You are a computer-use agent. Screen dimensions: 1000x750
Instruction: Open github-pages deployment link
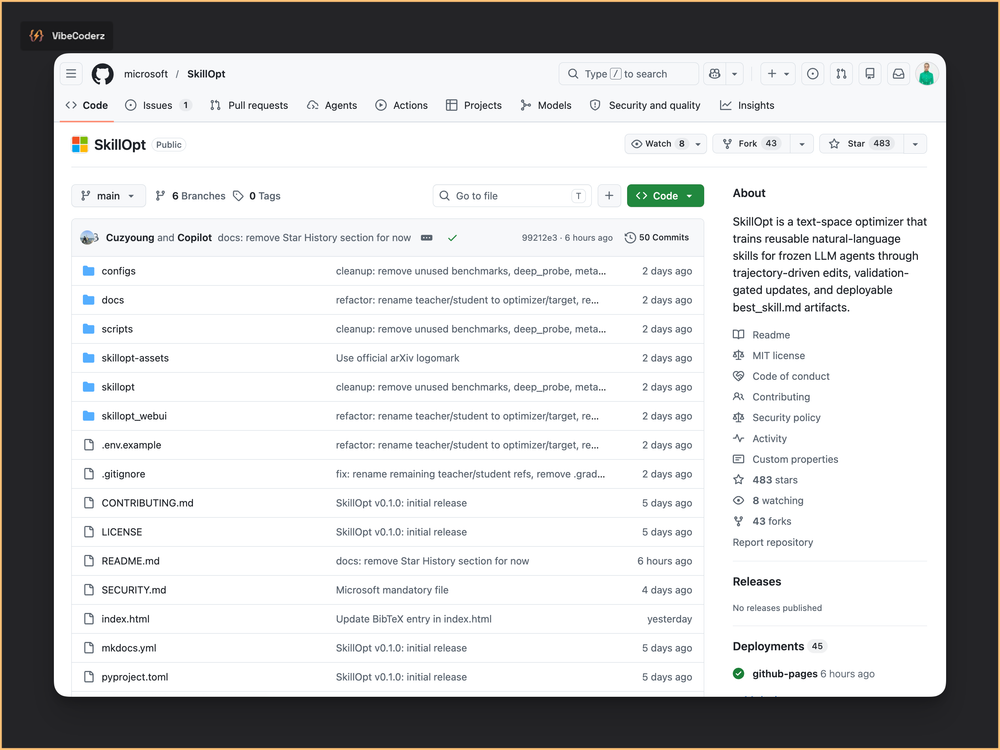(x=785, y=674)
